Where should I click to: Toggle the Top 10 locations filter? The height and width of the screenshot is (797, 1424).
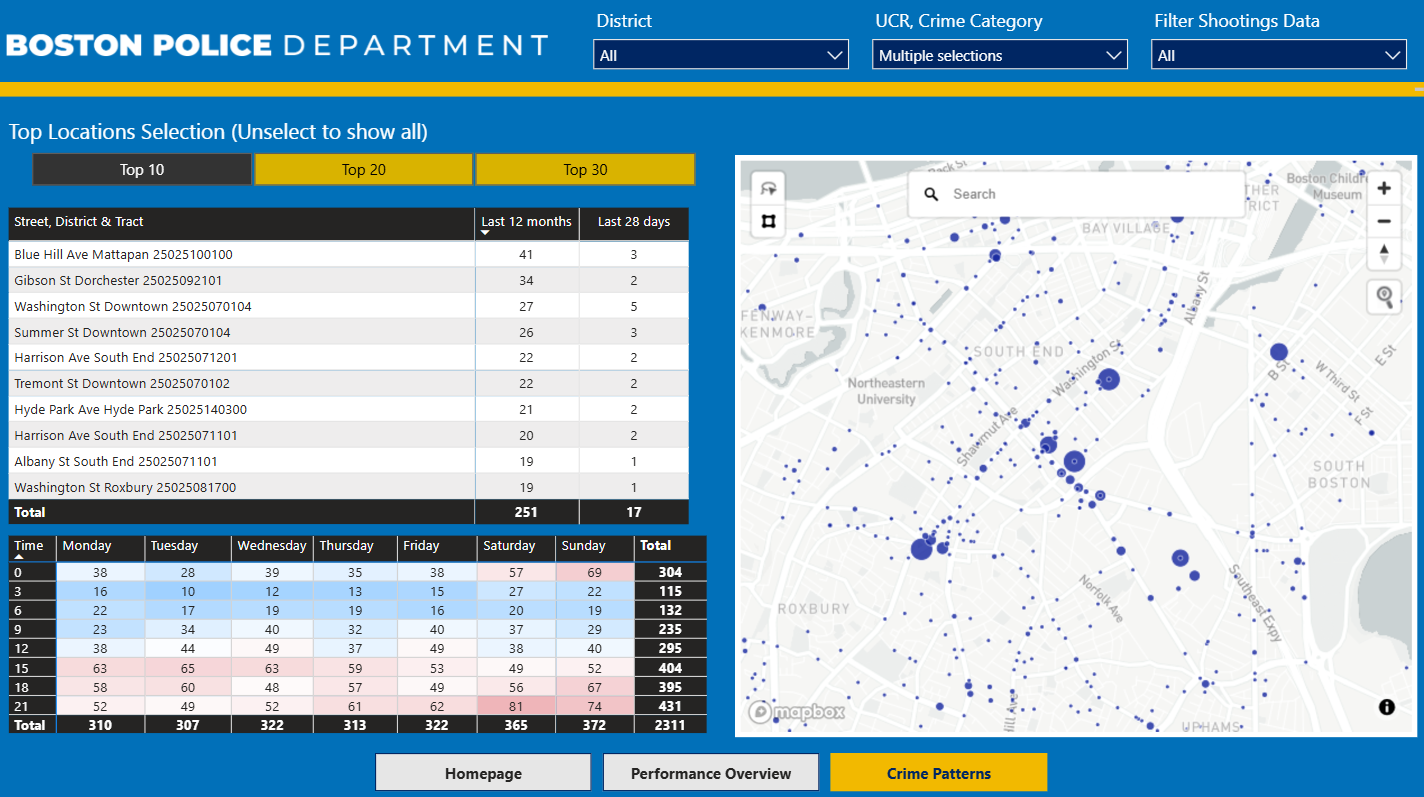coord(142,169)
